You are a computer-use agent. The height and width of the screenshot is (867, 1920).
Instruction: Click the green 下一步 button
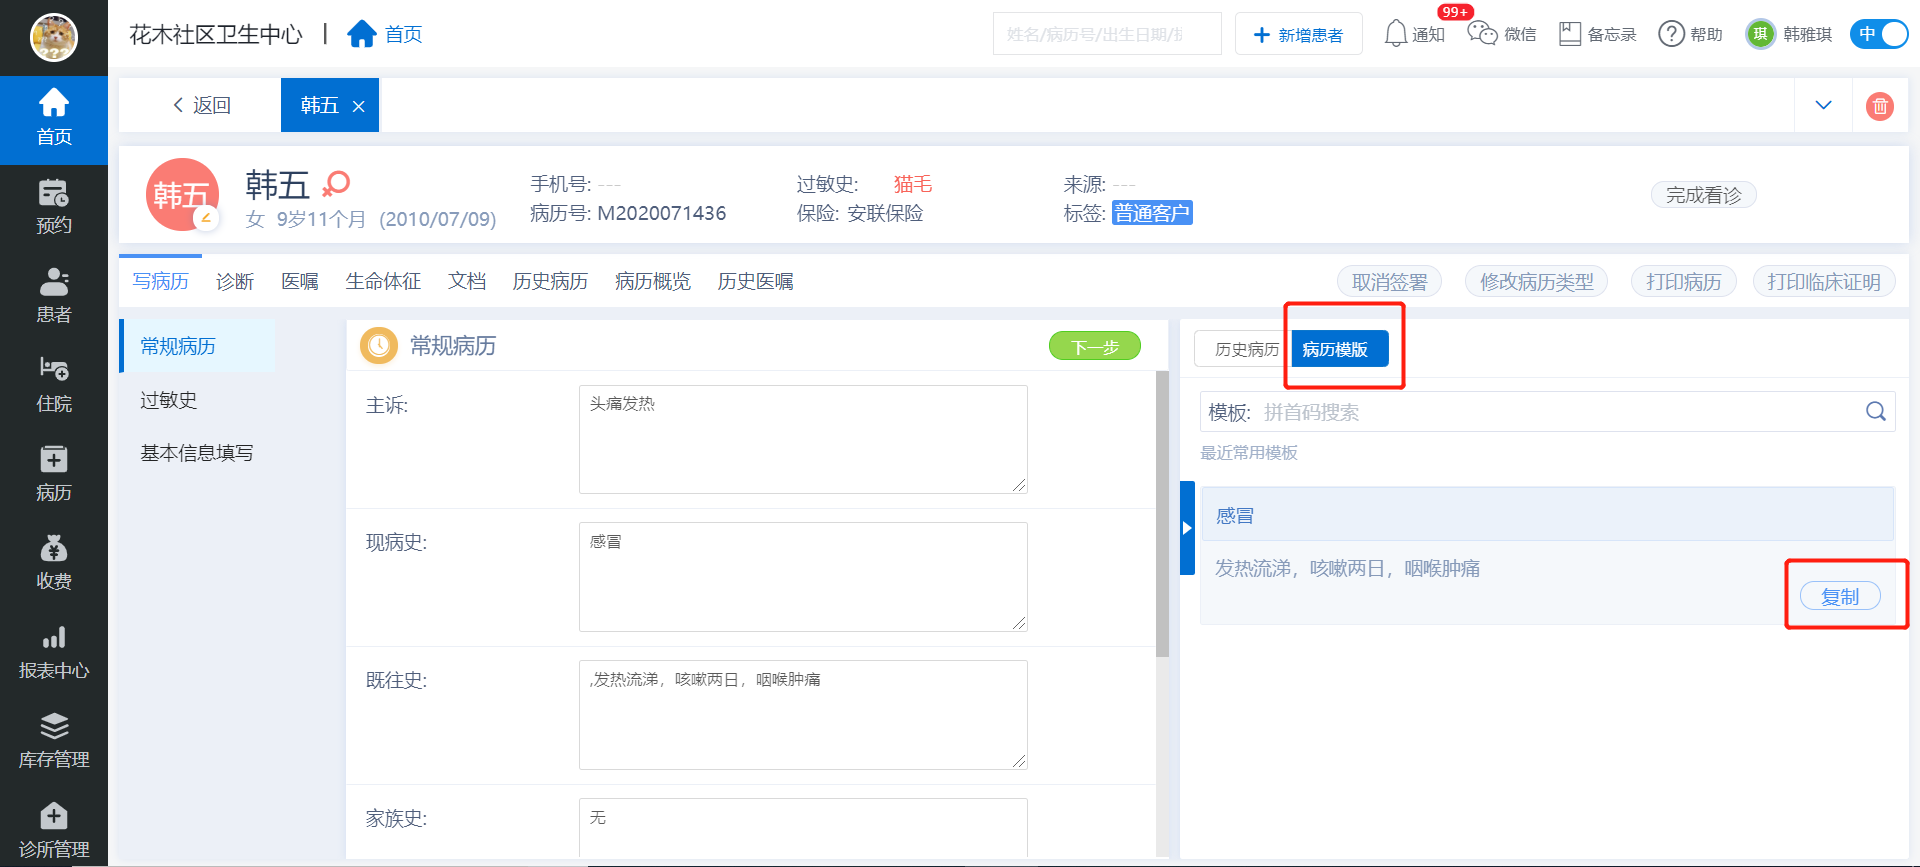click(1095, 346)
